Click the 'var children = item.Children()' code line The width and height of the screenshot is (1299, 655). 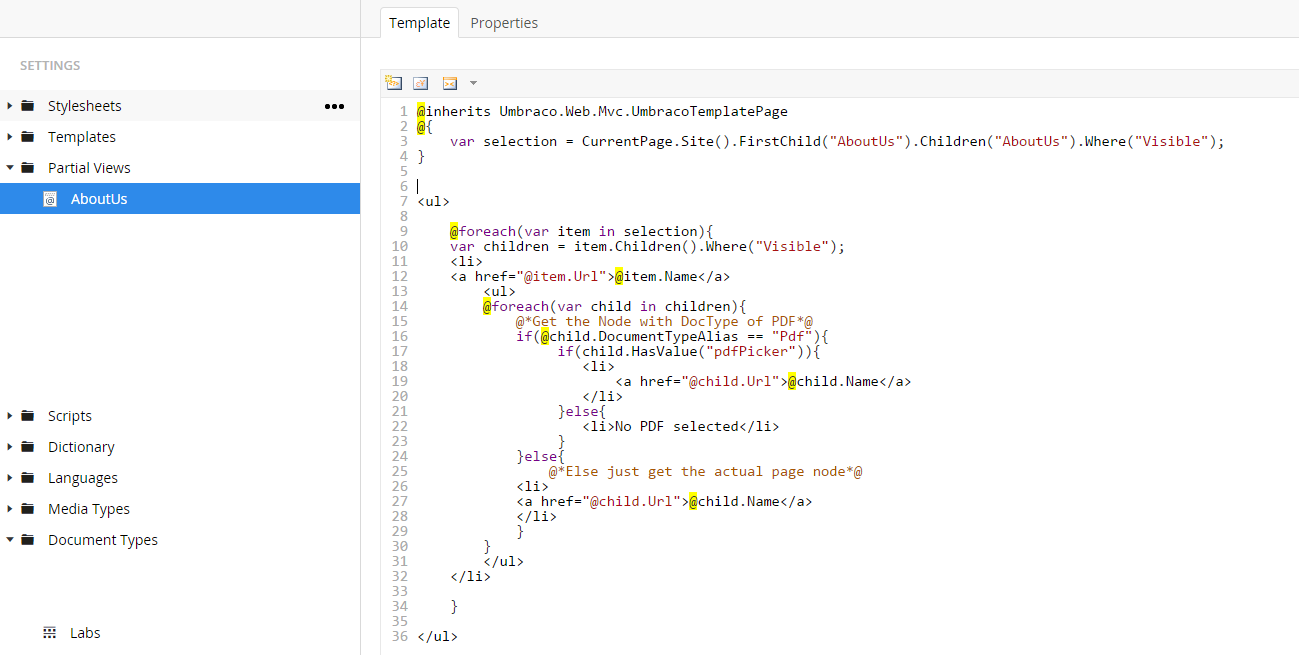click(648, 246)
